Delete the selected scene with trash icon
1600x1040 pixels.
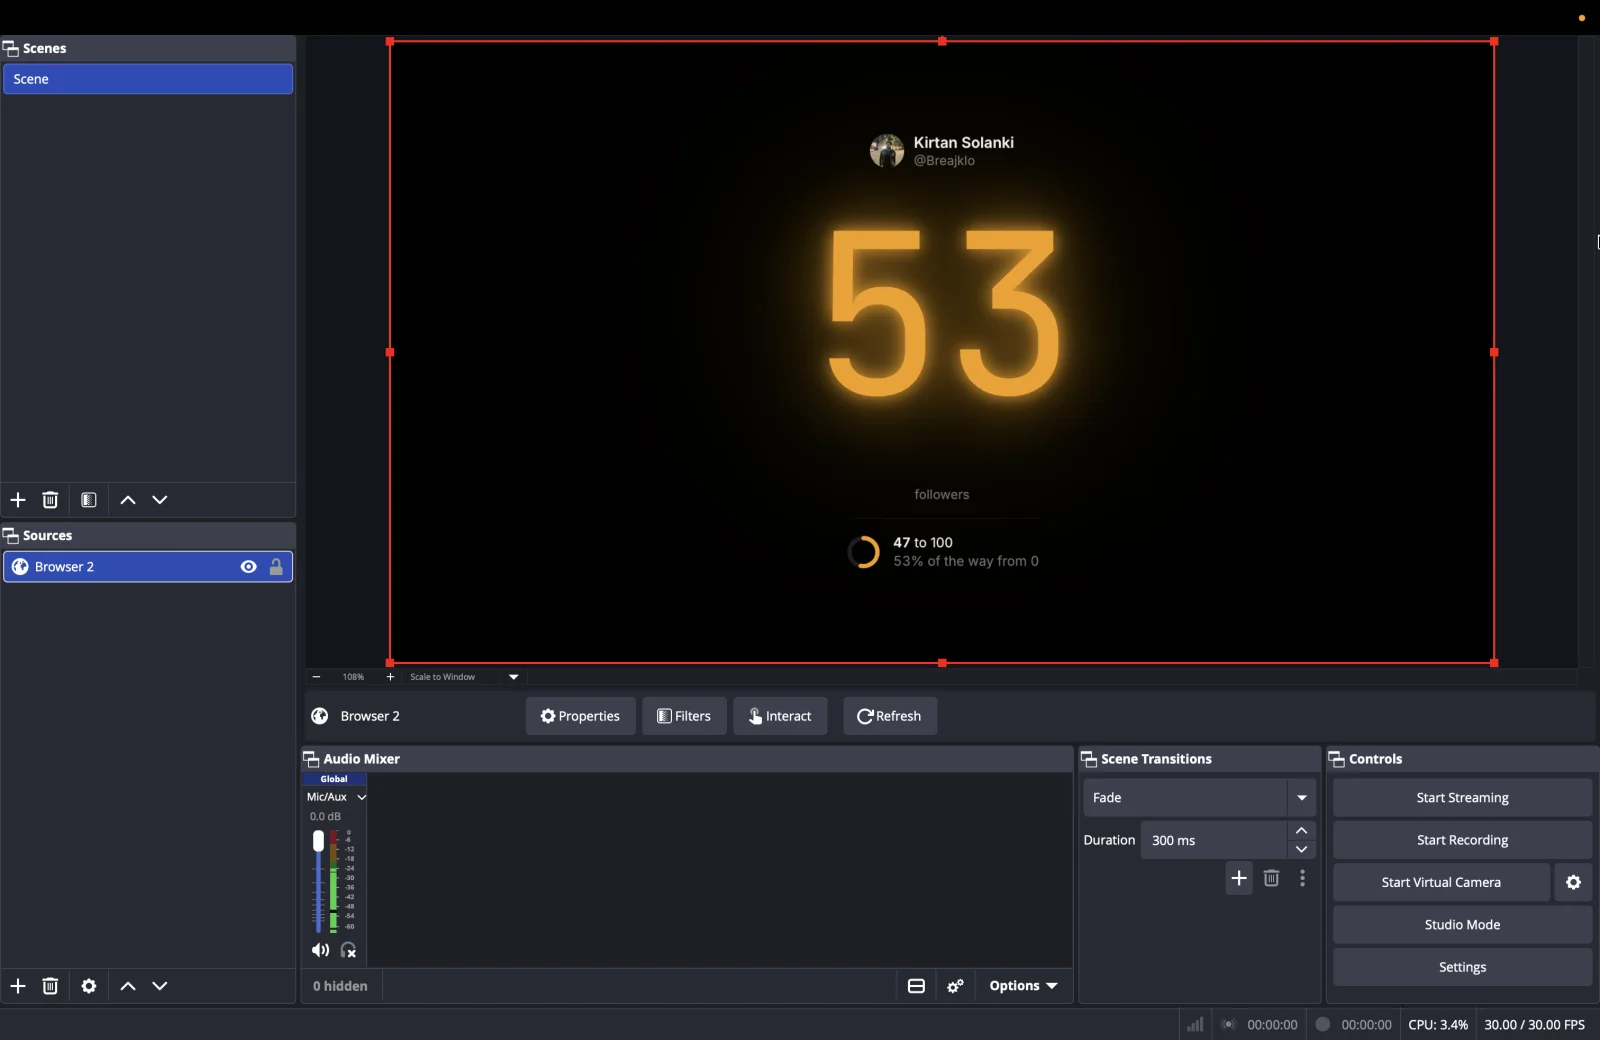(x=50, y=500)
